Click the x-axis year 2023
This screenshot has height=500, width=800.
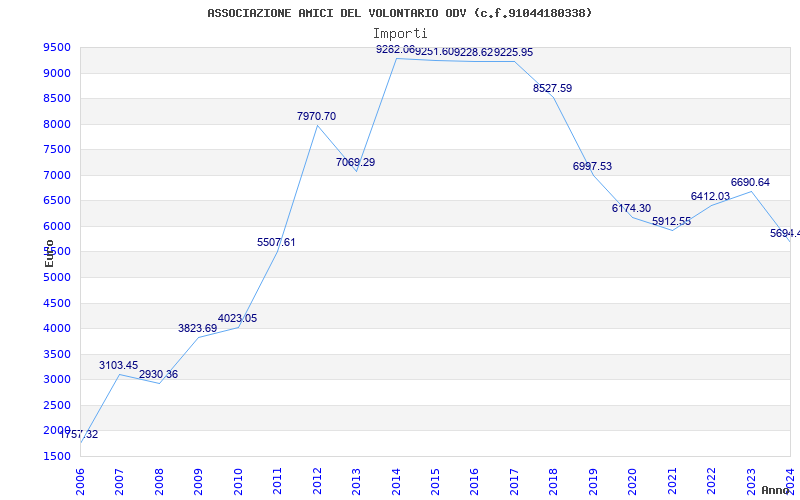[751, 482]
